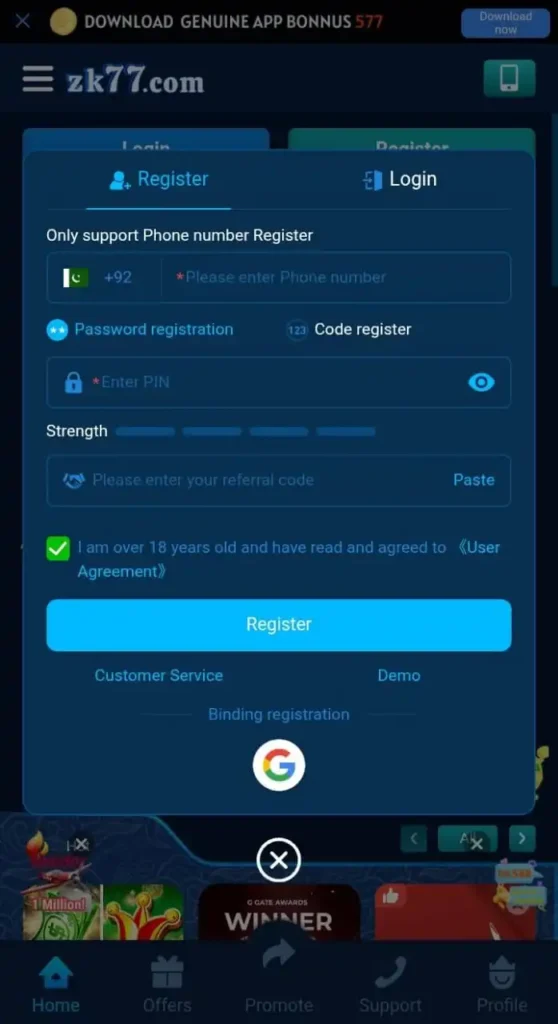The image size is (558, 1024).
Task: Open the Profile icon in bottom bar
Action: [x=502, y=985]
